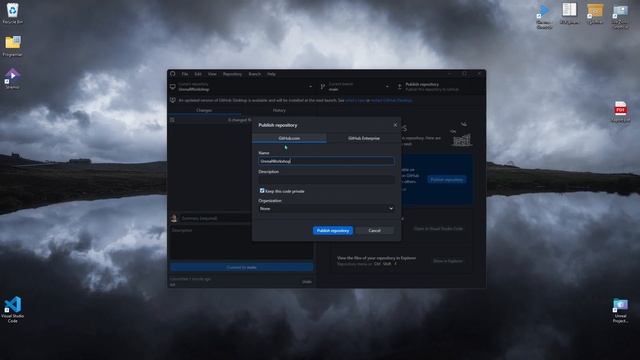Viewport: 640px width, 360px height.
Task: Open the Recycle Bin desktop icon
Action: click(13, 13)
